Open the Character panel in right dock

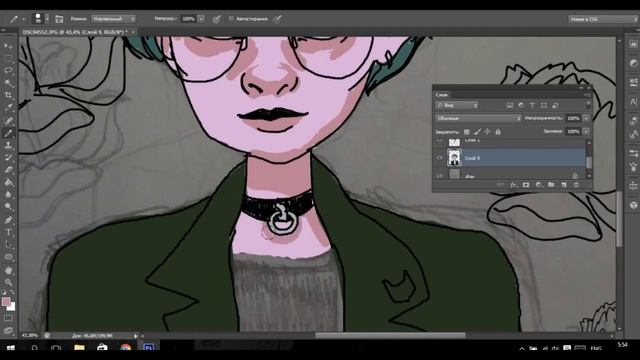[x=633, y=101]
